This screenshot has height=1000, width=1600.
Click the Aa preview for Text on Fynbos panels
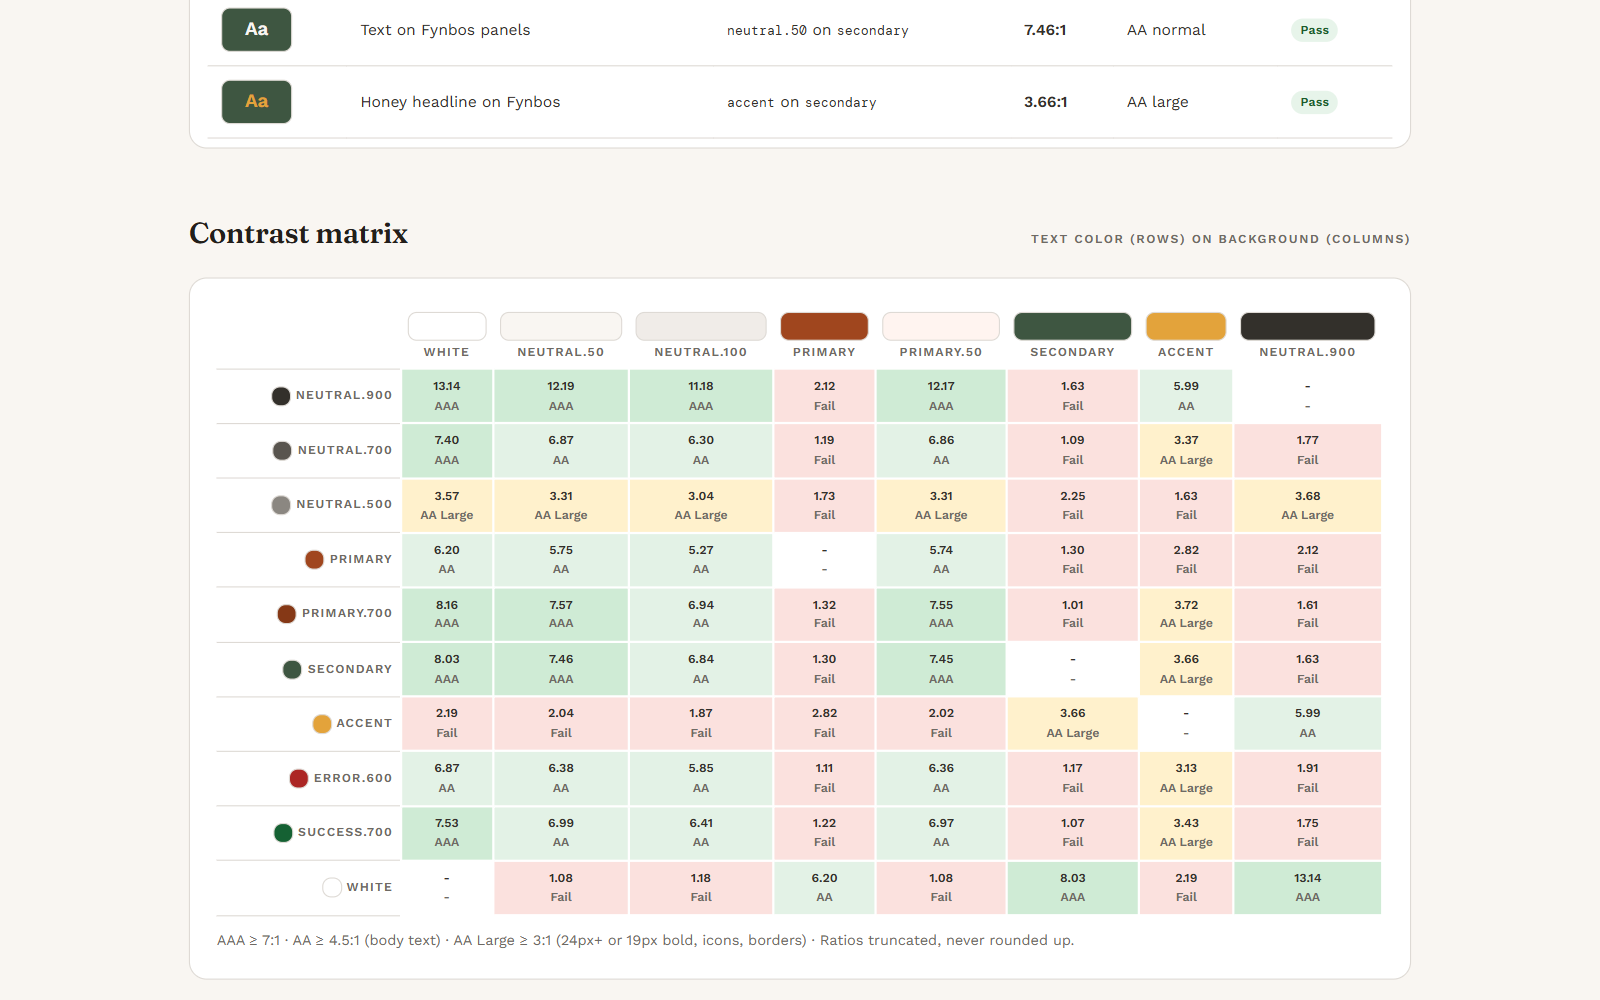point(256,30)
